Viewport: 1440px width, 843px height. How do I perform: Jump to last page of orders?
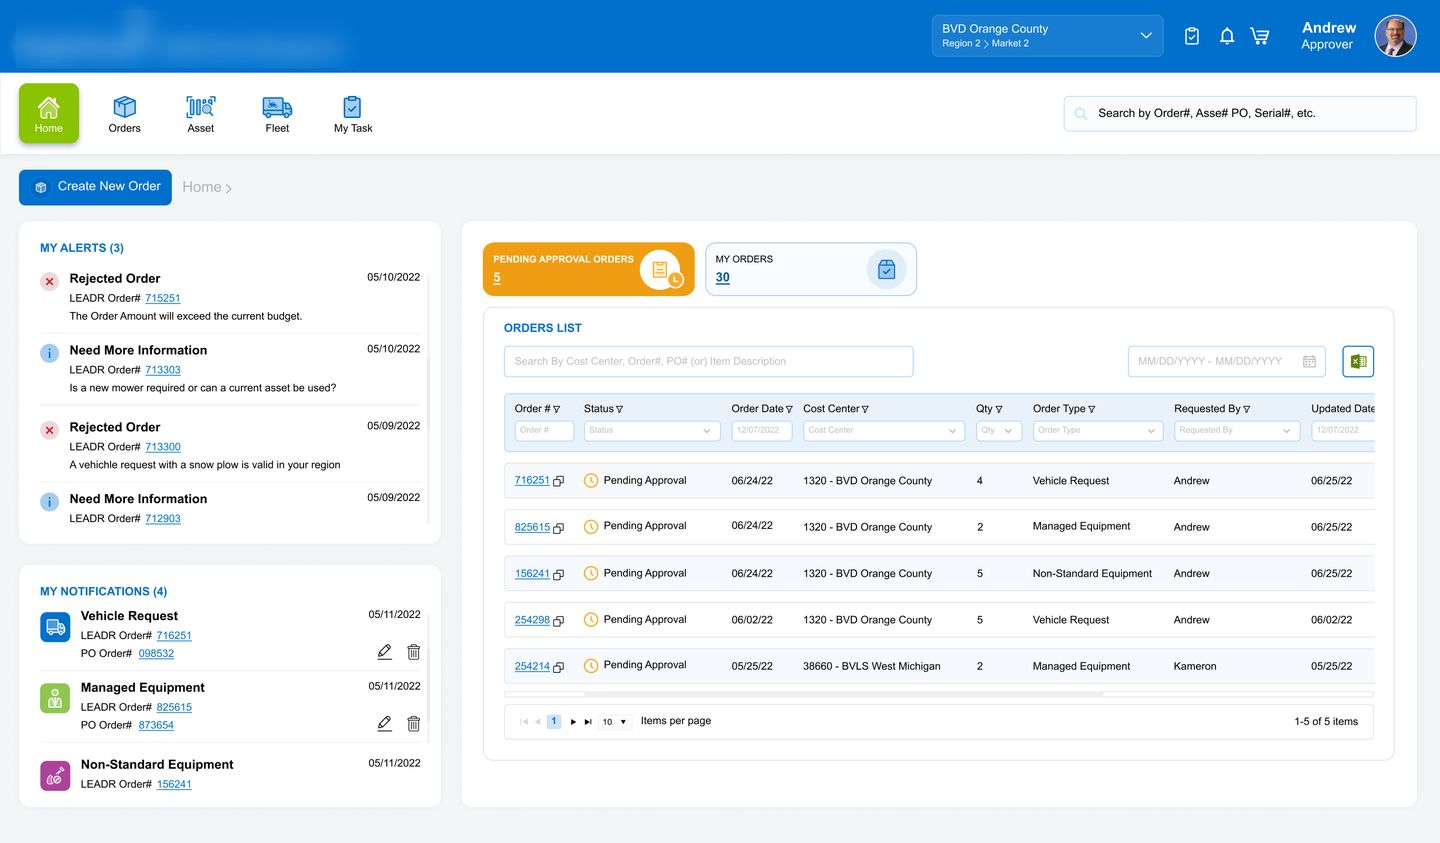tap(588, 722)
